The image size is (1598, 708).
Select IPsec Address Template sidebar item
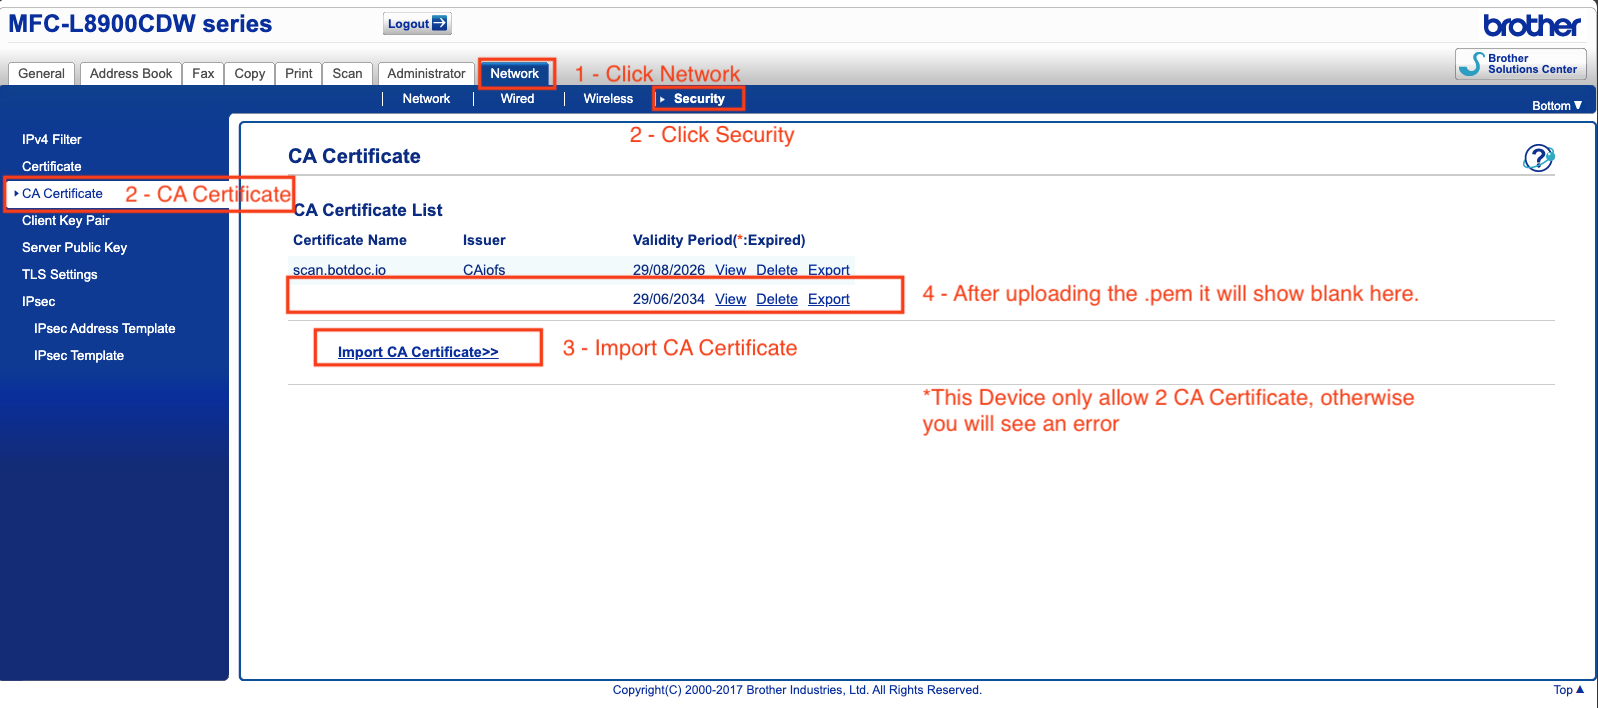pos(104,329)
